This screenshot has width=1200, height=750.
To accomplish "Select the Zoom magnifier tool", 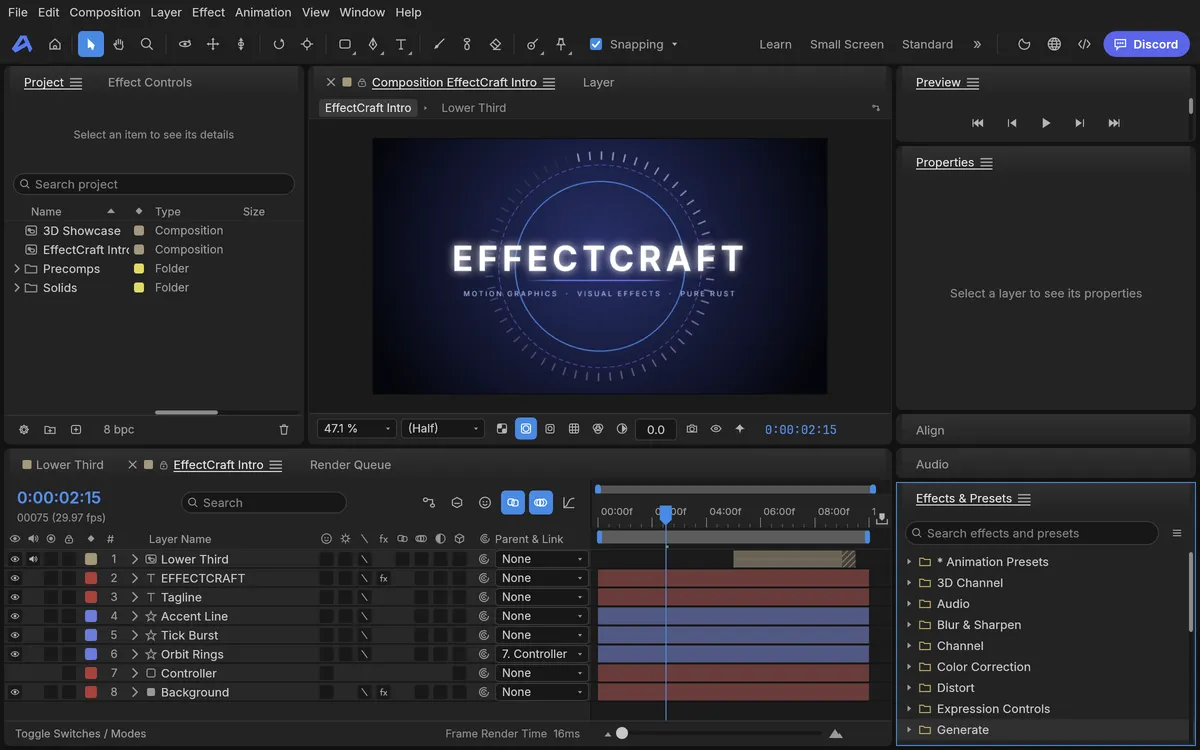I will click(147, 44).
